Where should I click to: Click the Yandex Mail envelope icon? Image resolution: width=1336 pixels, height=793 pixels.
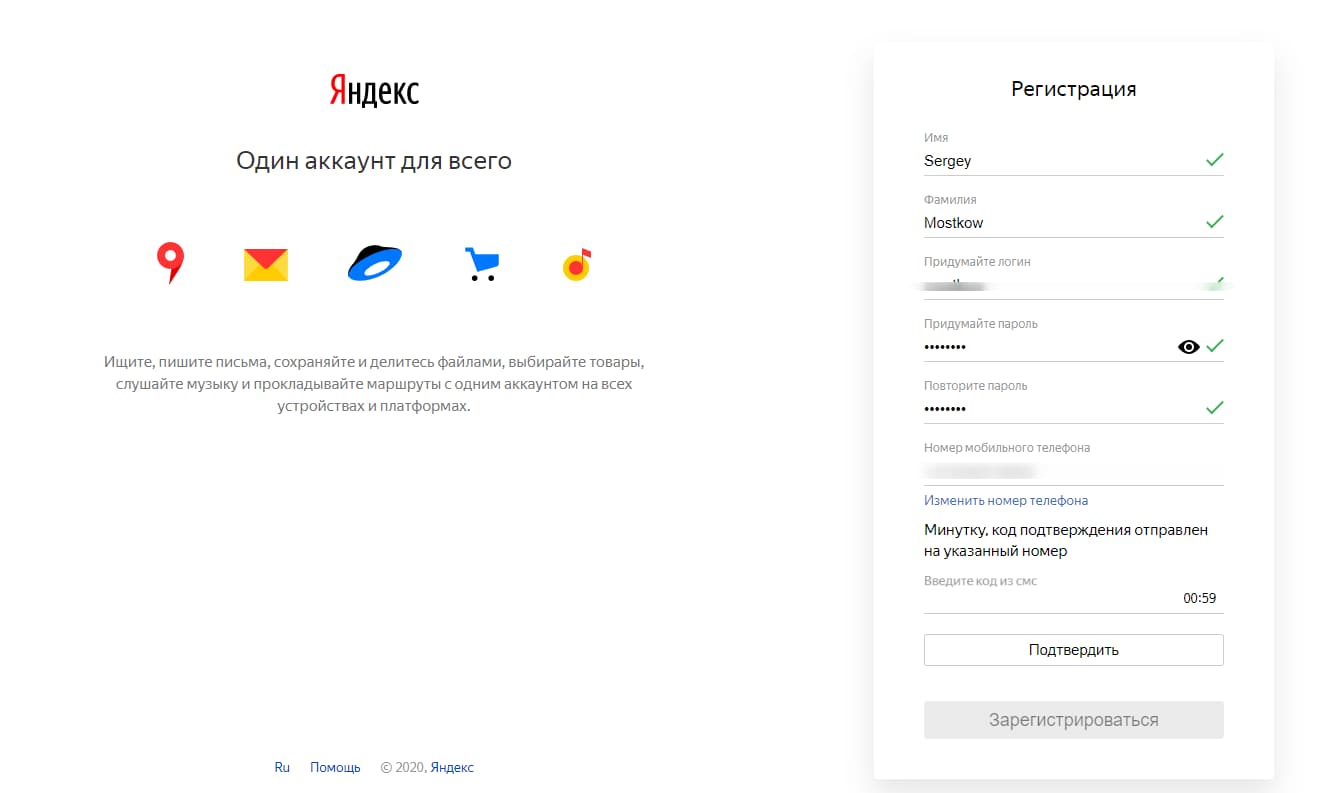266,265
